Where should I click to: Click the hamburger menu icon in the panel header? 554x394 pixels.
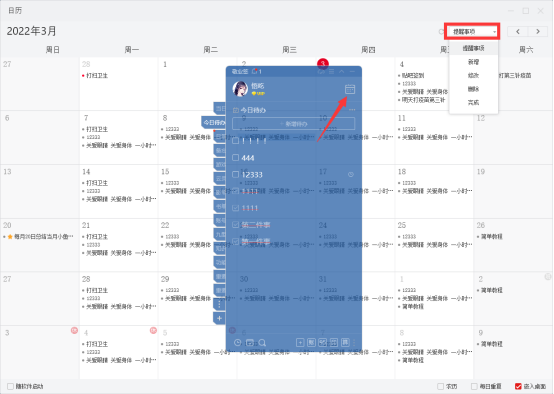pyautogui.click(x=331, y=71)
